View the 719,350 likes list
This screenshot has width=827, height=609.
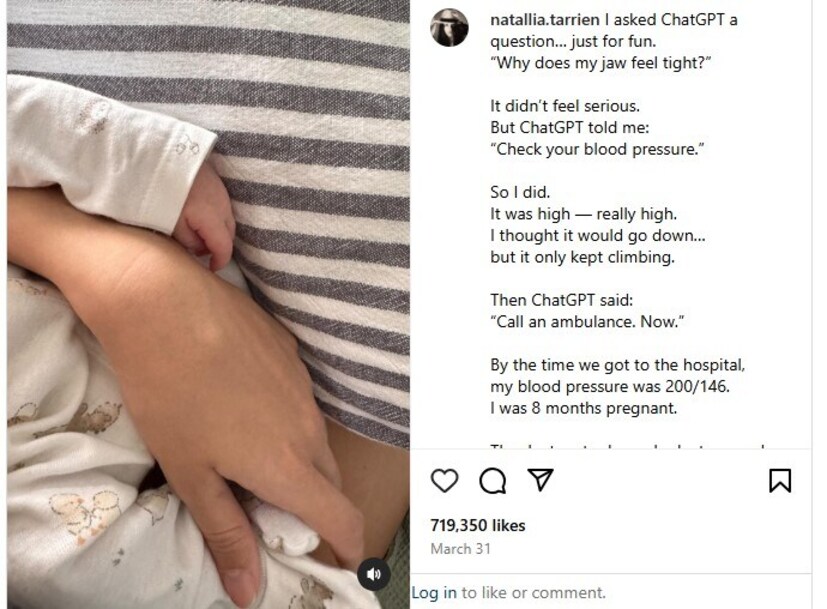pos(478,525)
